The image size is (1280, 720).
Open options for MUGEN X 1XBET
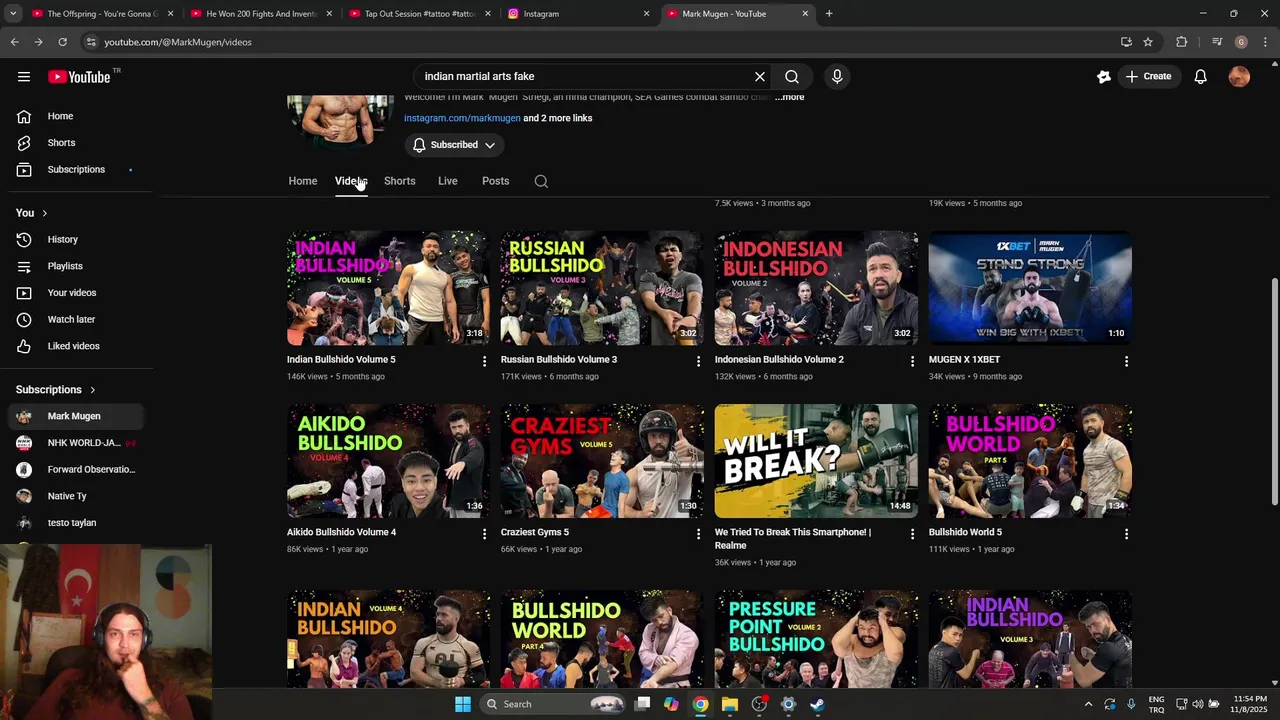tap(1126, 361)
